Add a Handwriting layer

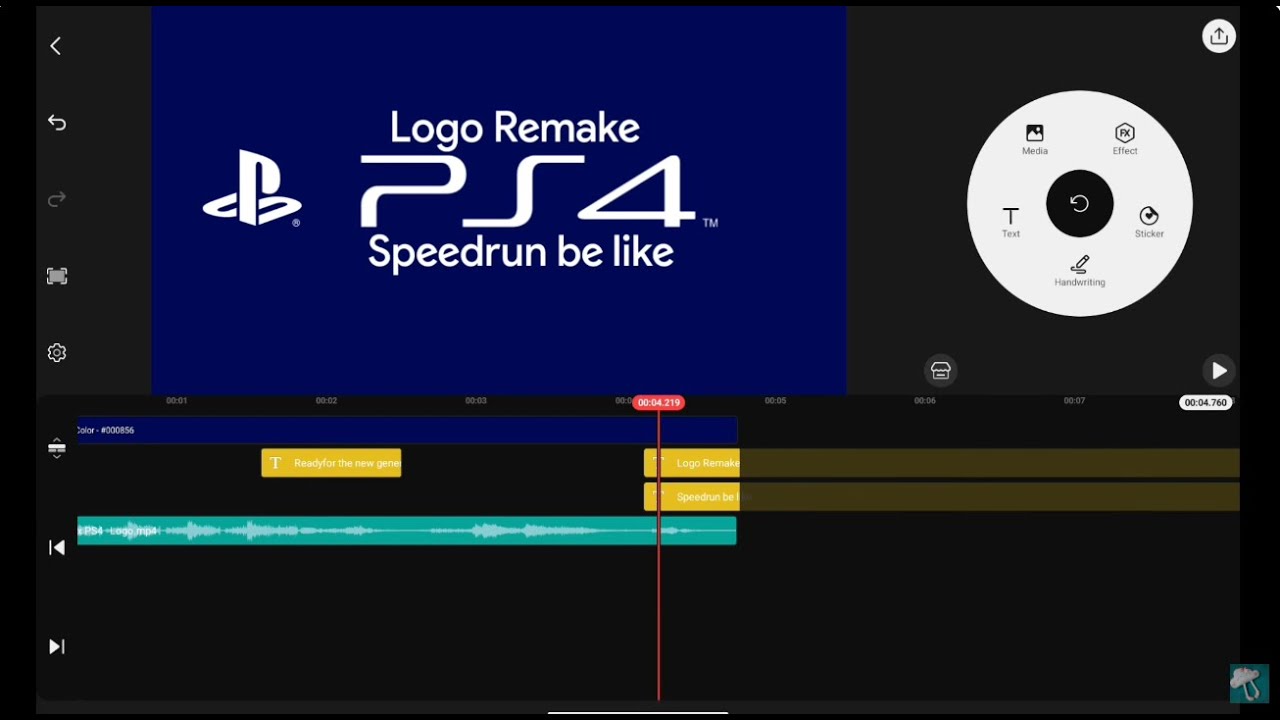pyautogui.click(x=1080, y=271)
